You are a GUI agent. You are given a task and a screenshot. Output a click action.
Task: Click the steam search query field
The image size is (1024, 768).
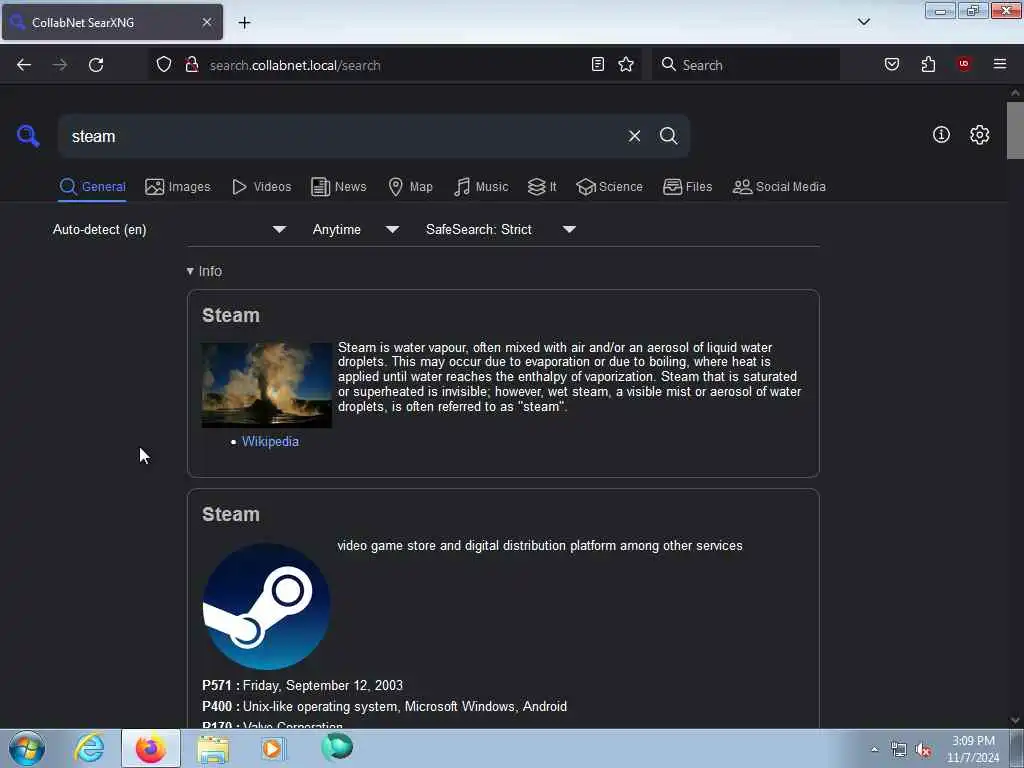click(x=343, y=136)
